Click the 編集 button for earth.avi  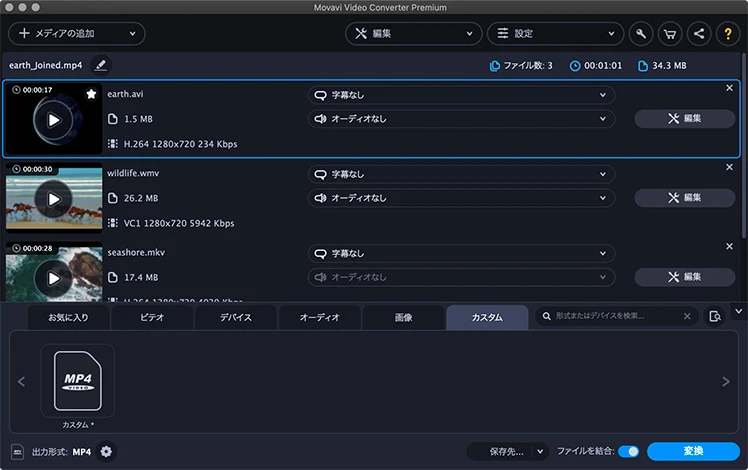pyautogui.click(x=685, y=119)
